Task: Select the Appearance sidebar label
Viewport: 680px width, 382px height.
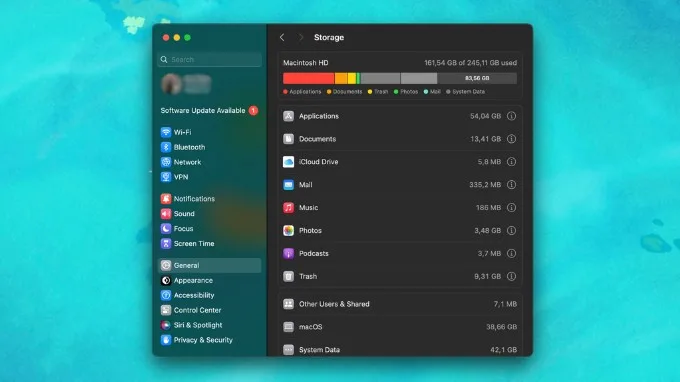Action: [x=193, y=280]
